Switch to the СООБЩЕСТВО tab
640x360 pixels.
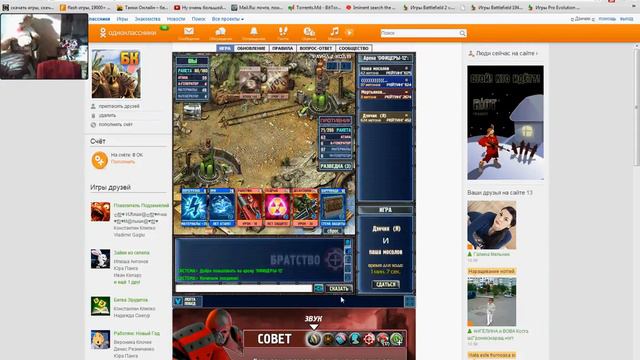353,48
